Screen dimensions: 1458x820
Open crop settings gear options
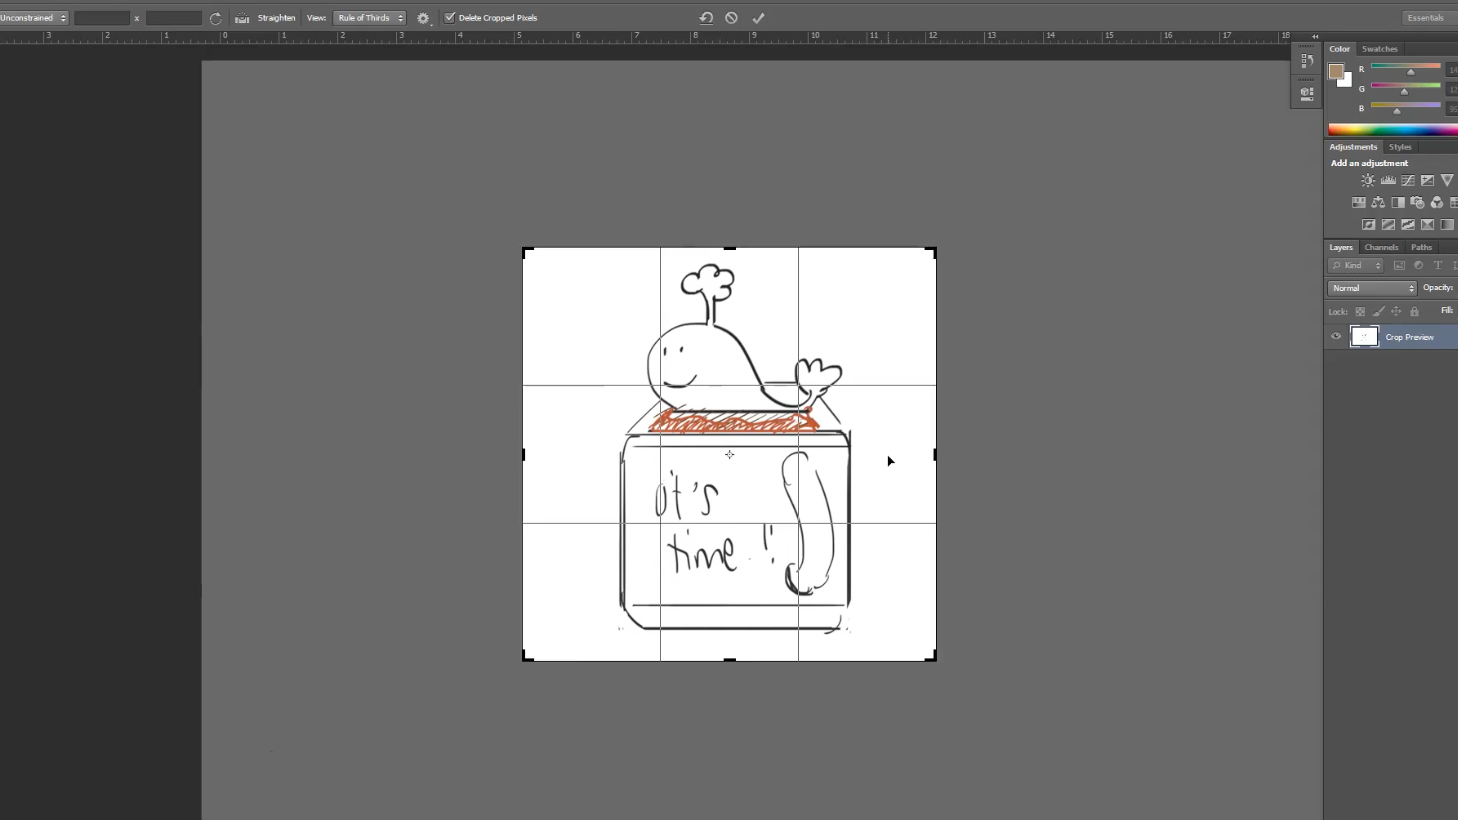point(423,18)
